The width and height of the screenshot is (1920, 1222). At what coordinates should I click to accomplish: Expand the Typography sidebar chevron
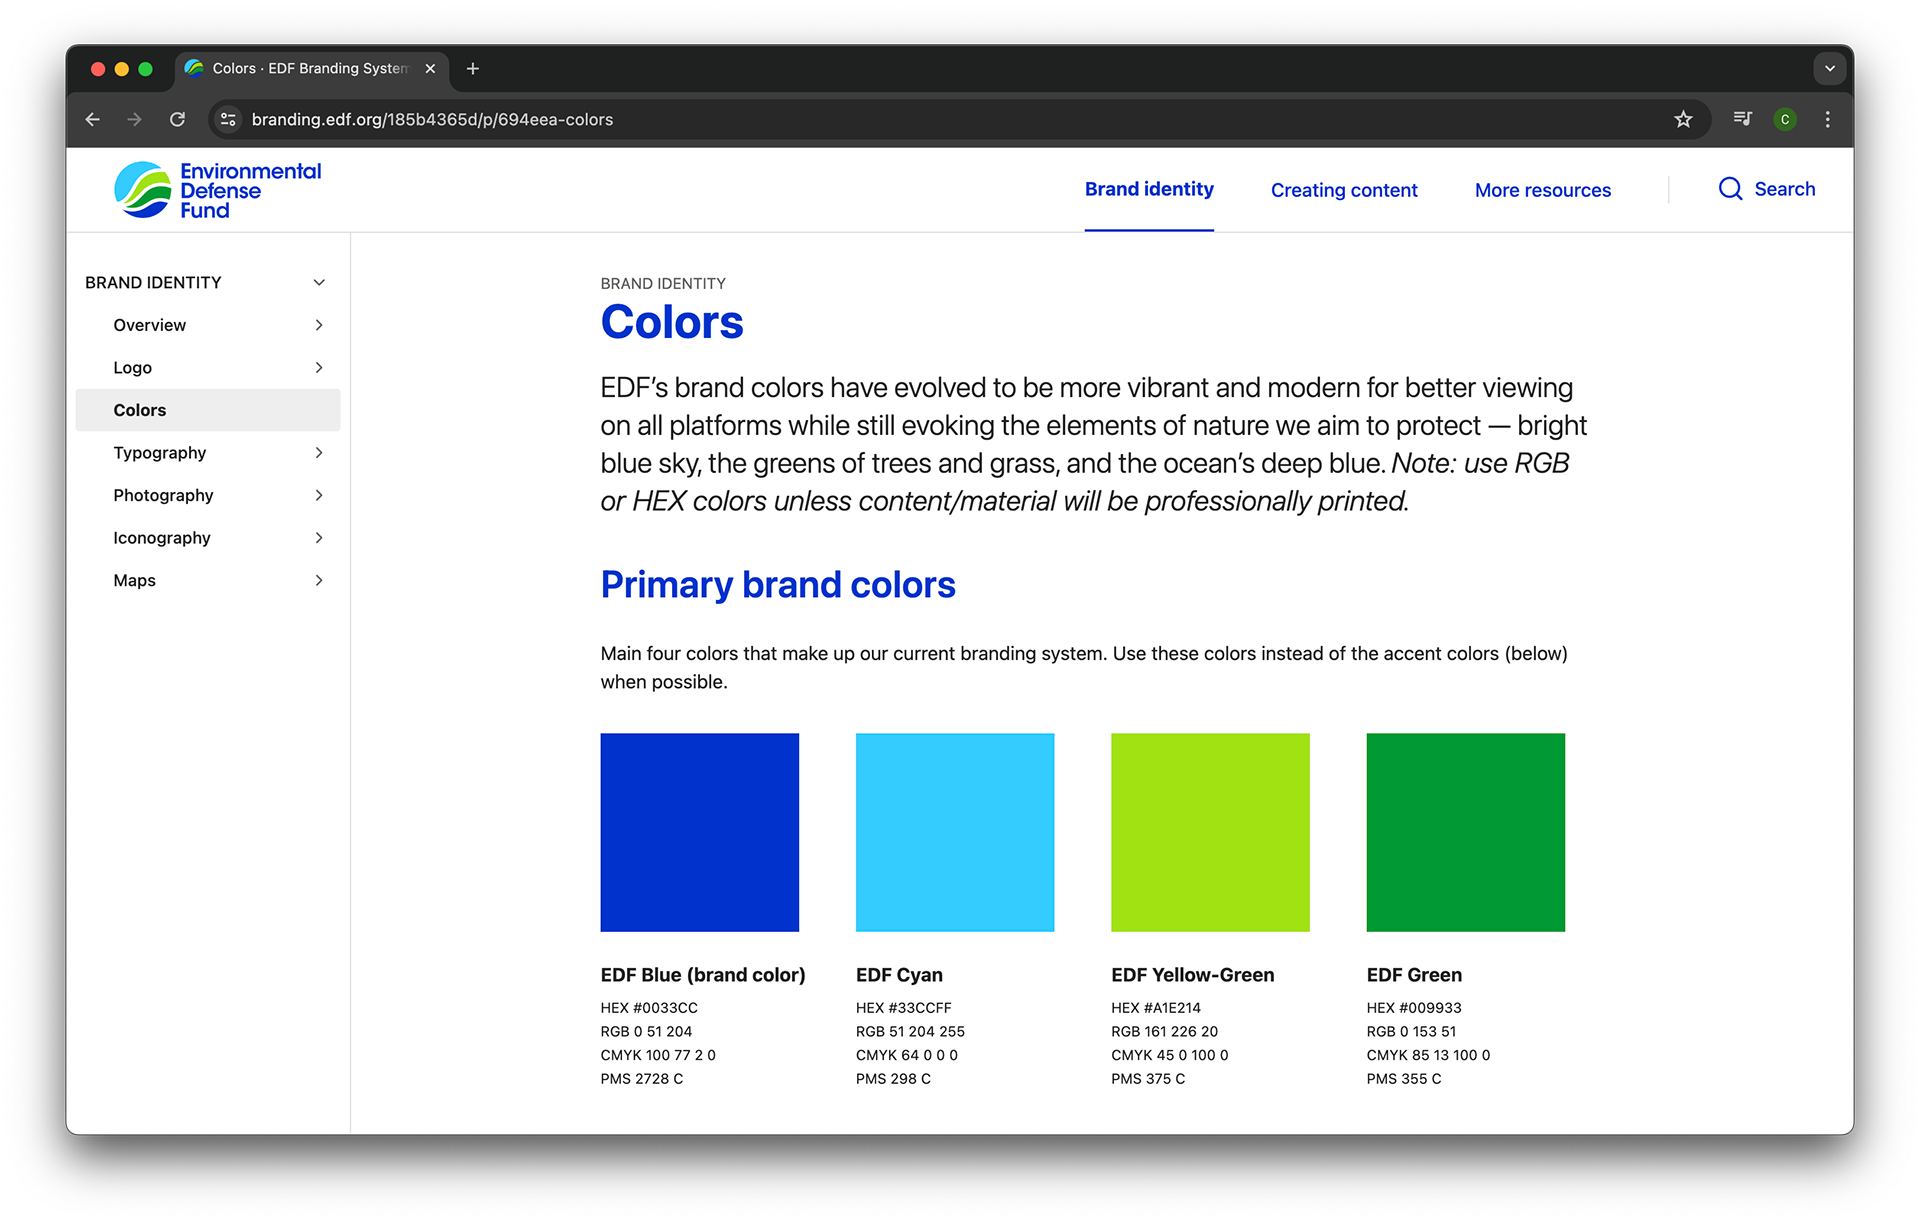tap(319, 453)
